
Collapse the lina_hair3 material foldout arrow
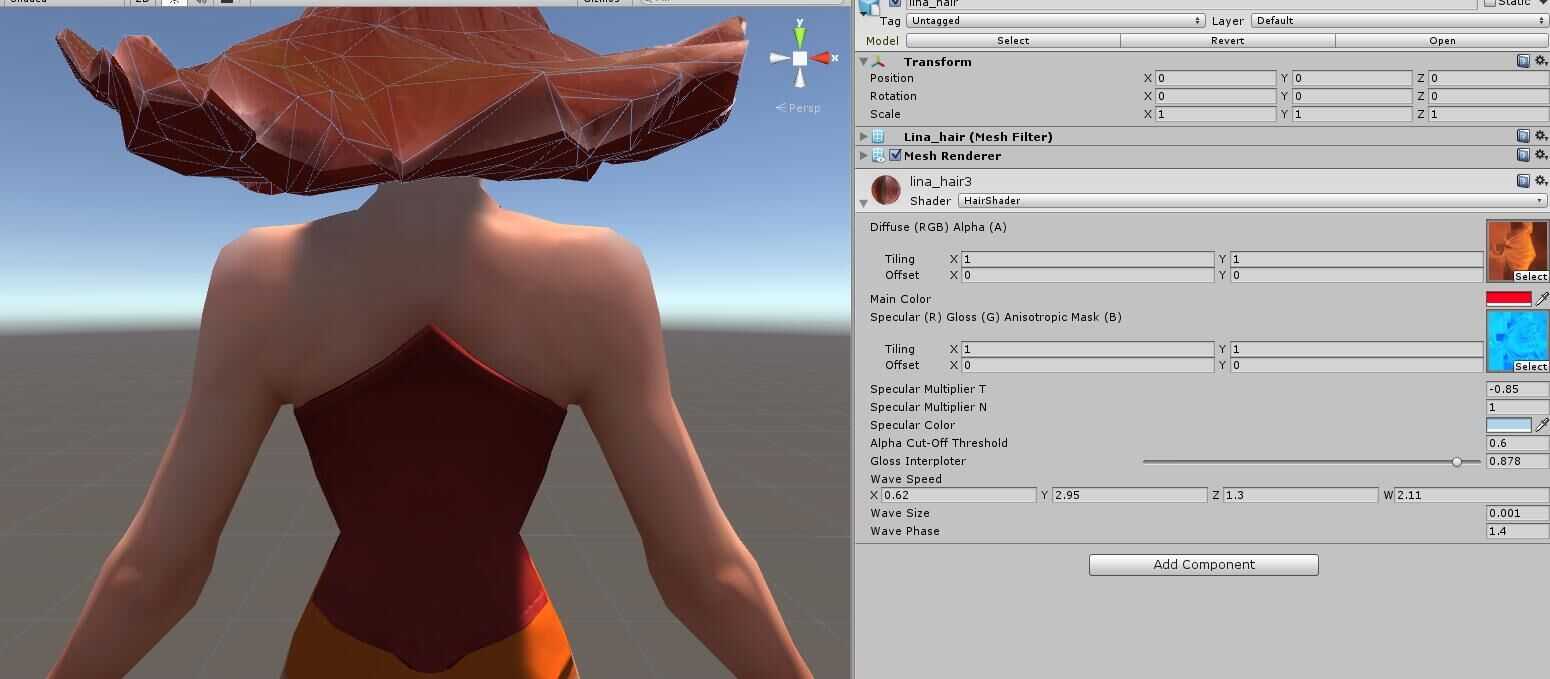click(x=864, y=203)
